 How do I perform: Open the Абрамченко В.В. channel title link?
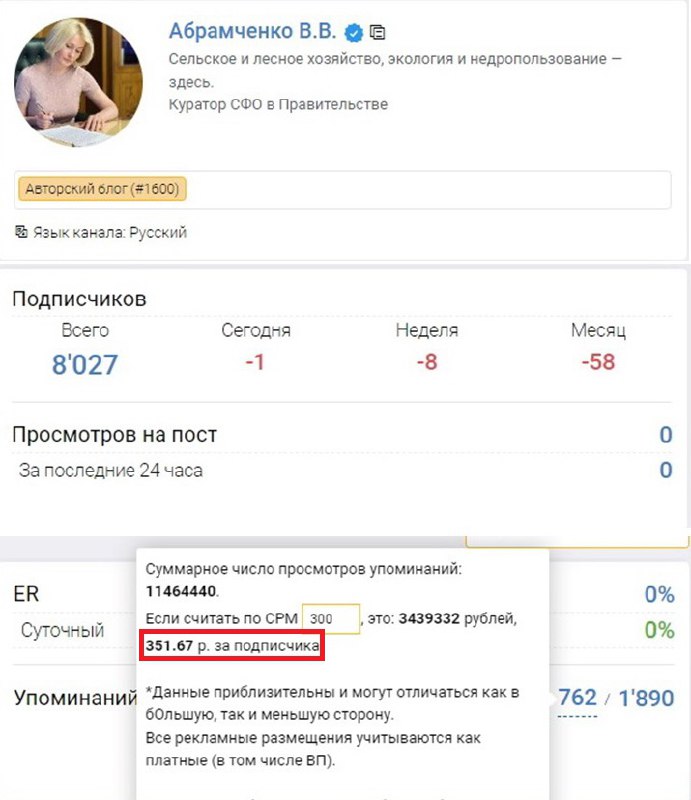point(252,31)
